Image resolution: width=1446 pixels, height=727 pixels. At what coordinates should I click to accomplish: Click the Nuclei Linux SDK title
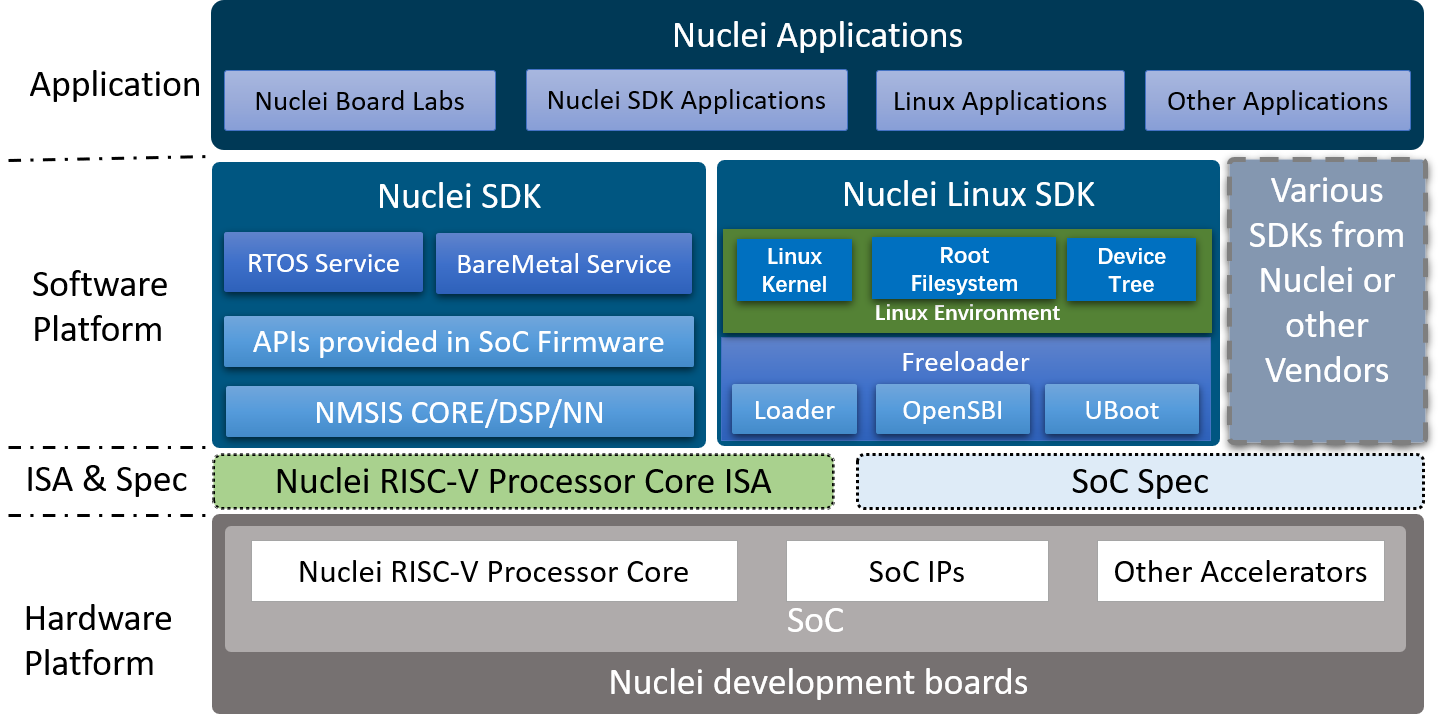tap(969, 194)
